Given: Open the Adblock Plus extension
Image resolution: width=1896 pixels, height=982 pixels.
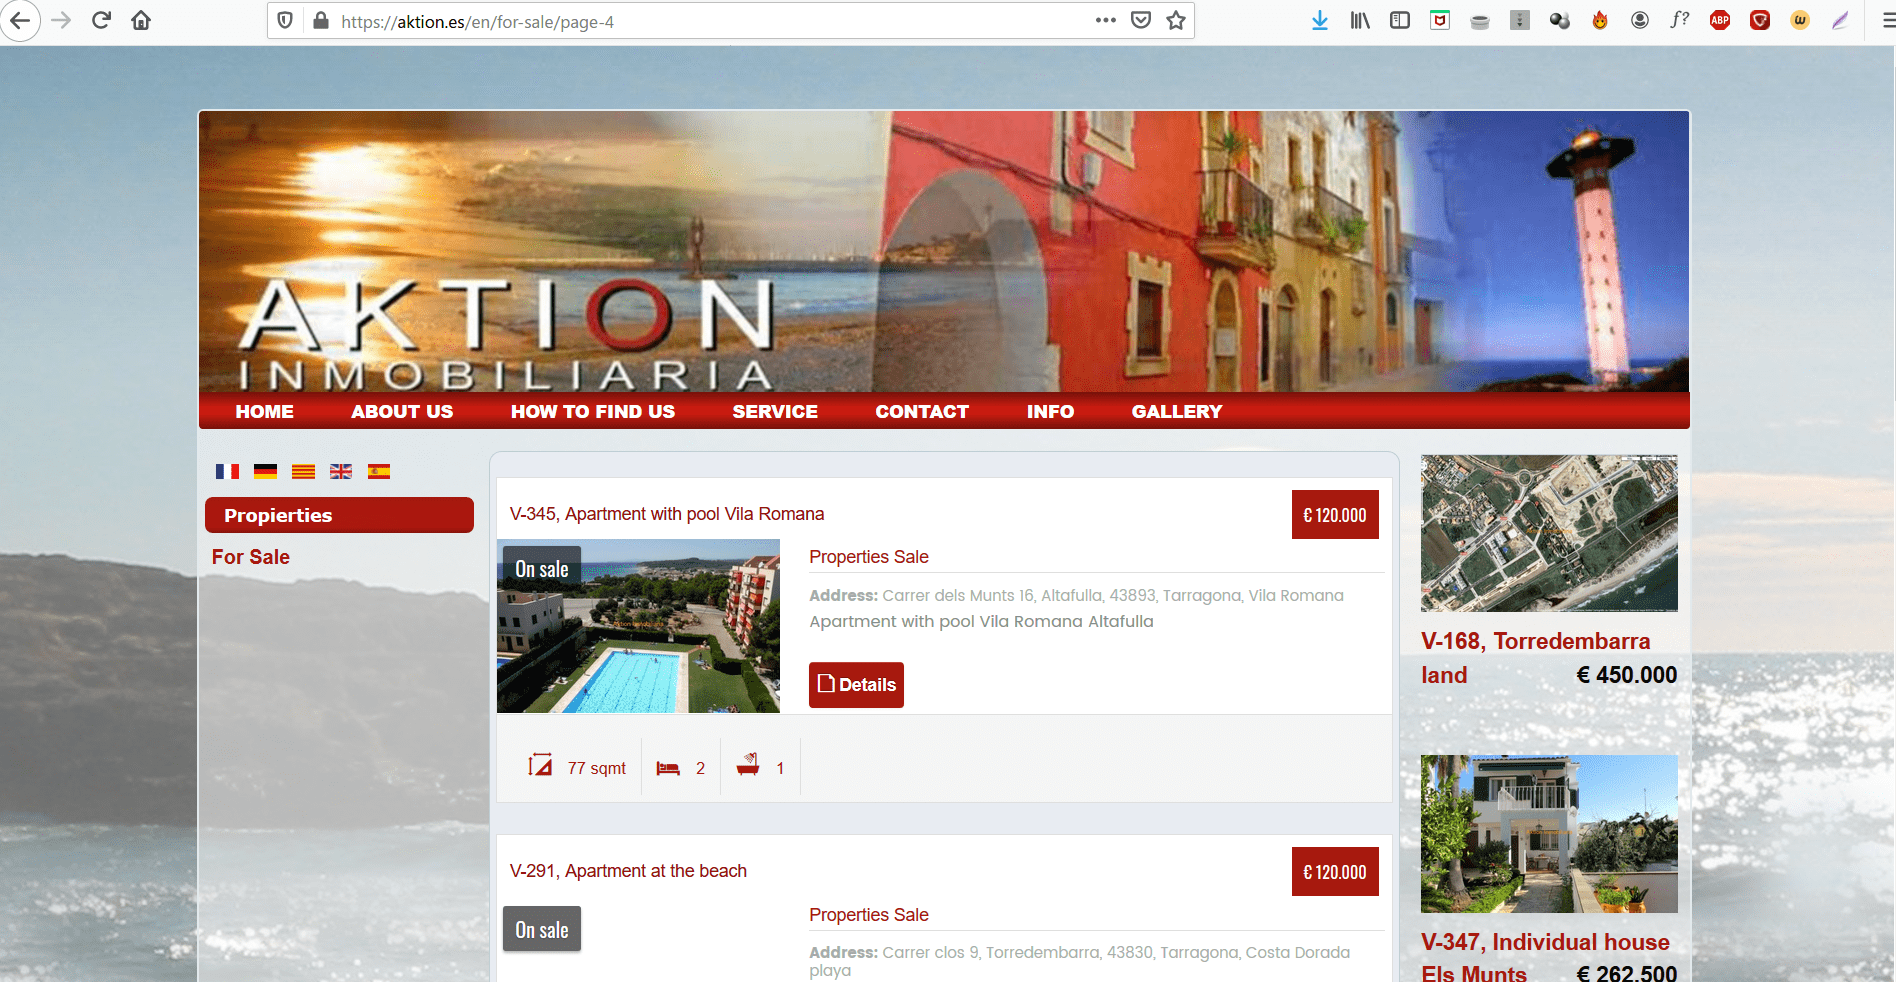Looking at the screenshot, I should (x=1720, y=20).
